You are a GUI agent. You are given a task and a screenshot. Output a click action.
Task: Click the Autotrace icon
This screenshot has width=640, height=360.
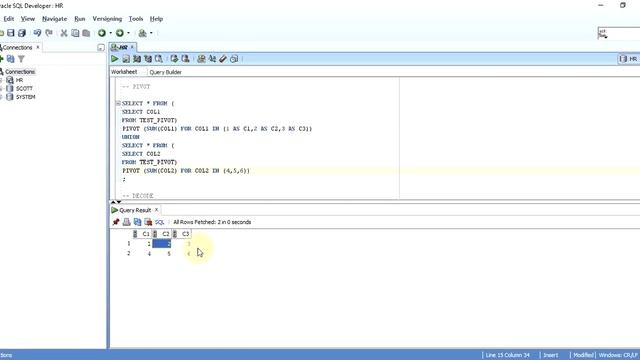pyautogui.click(x=148, y=59)
